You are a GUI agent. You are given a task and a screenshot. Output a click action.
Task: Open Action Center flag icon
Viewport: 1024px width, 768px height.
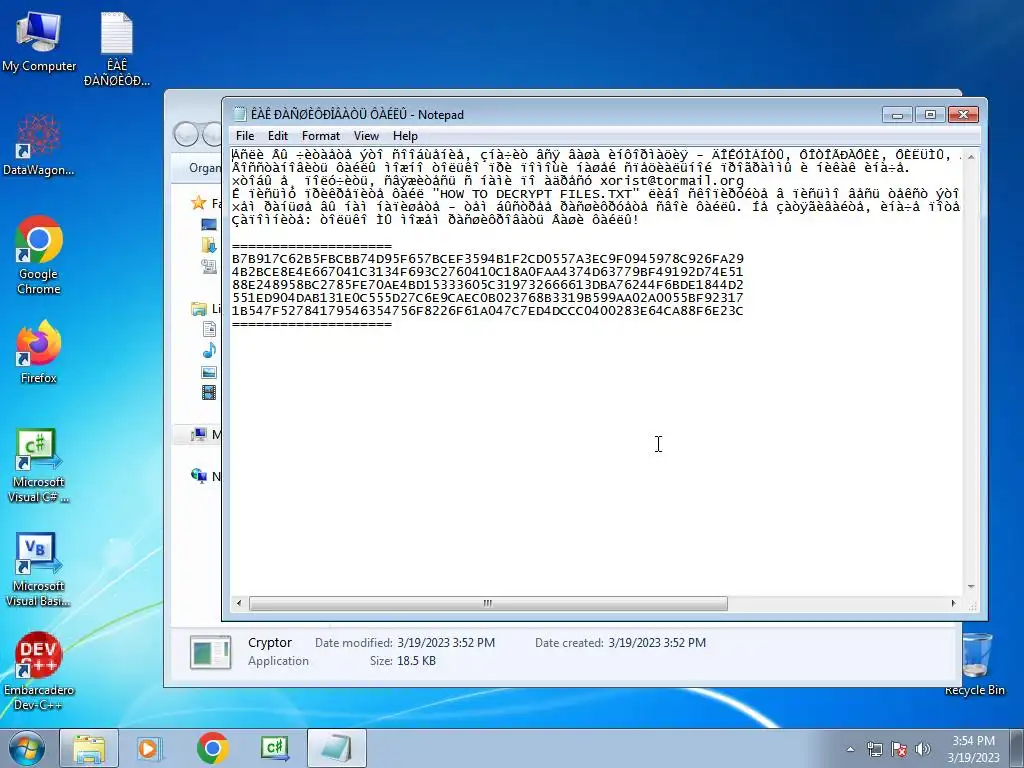pos(899,749)
